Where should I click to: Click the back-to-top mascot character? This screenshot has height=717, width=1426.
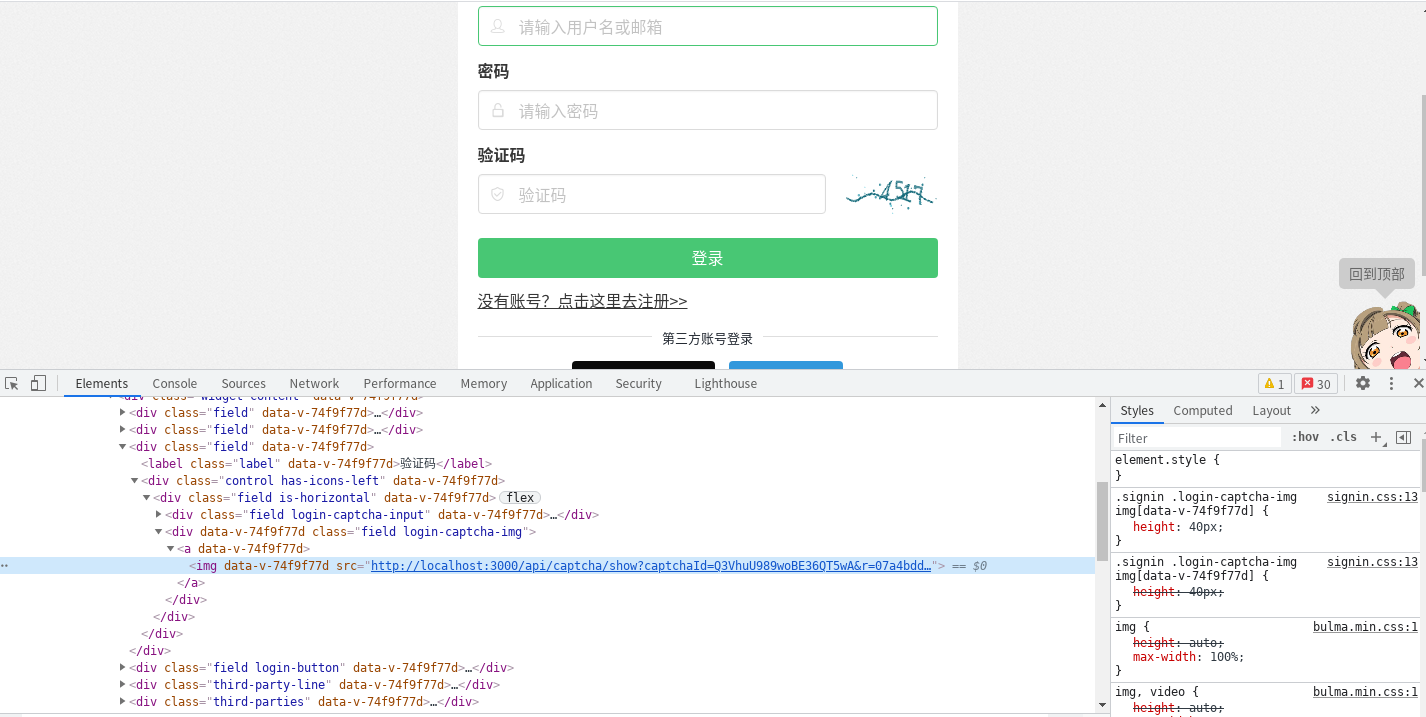click(1386, 334)
